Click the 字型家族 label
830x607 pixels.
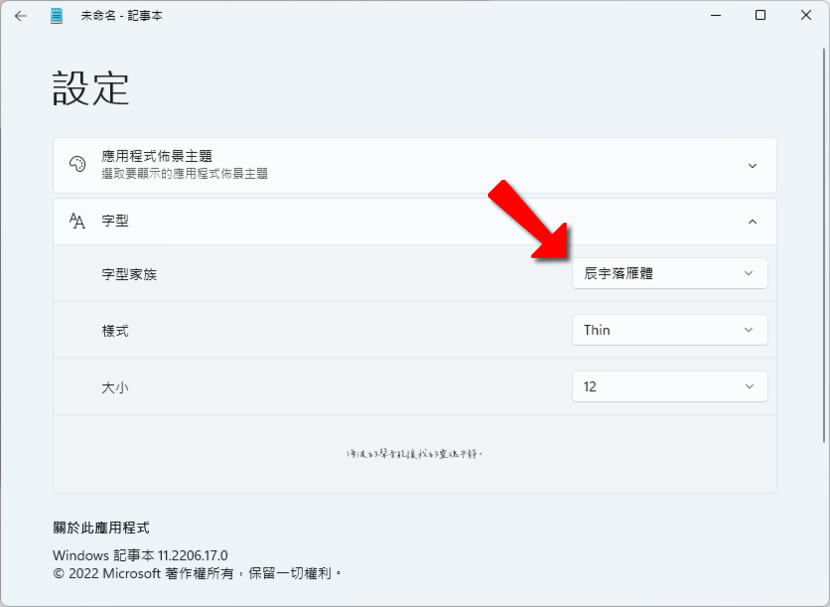[x=129, y=274]
